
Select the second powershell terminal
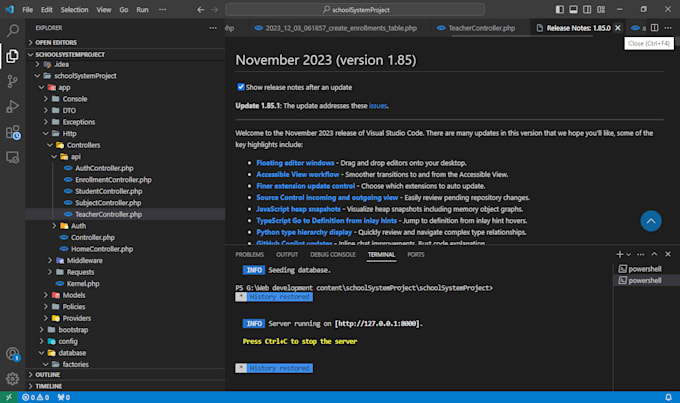tap(646, 281)
